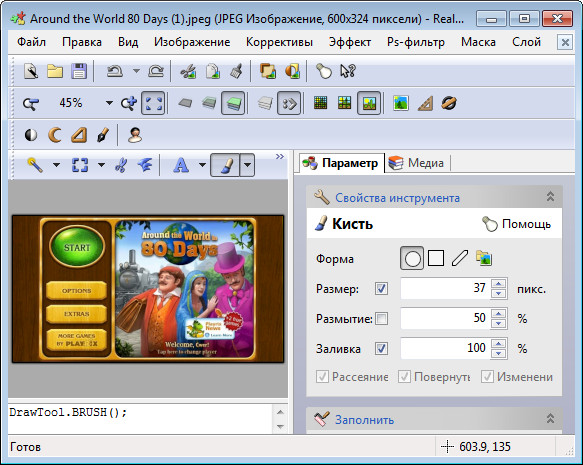Select the rectangular selection tool
The height and width of the screenshot is (465, 583).
click(x=80, y=165)
